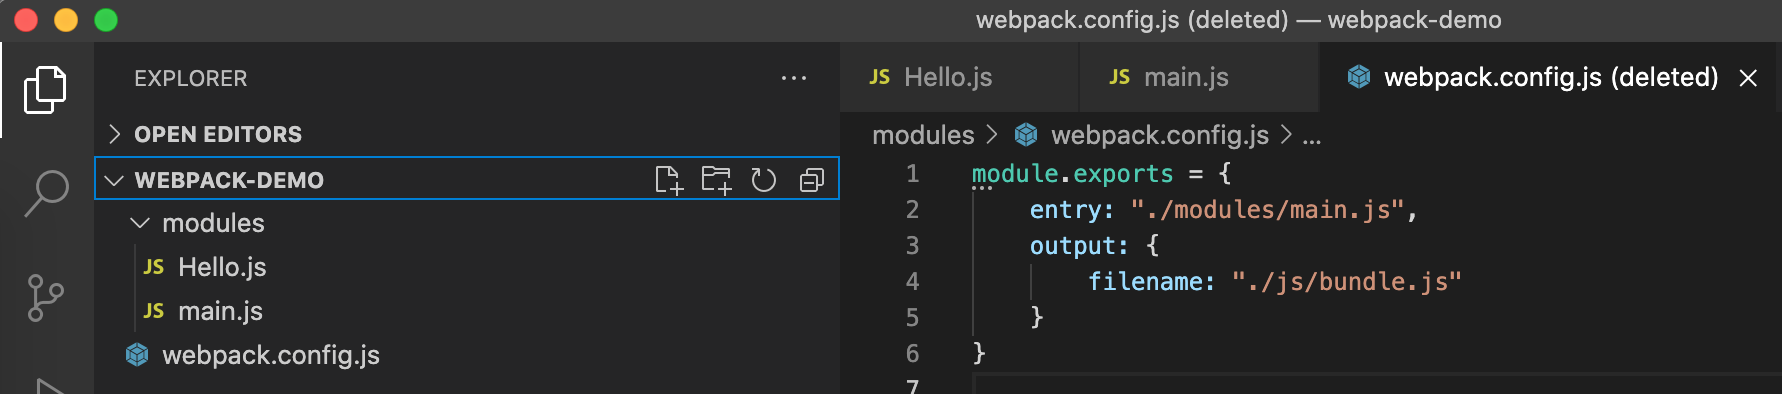Click the yellow minimize window button
1782x394 pixels.
point(66,20)
